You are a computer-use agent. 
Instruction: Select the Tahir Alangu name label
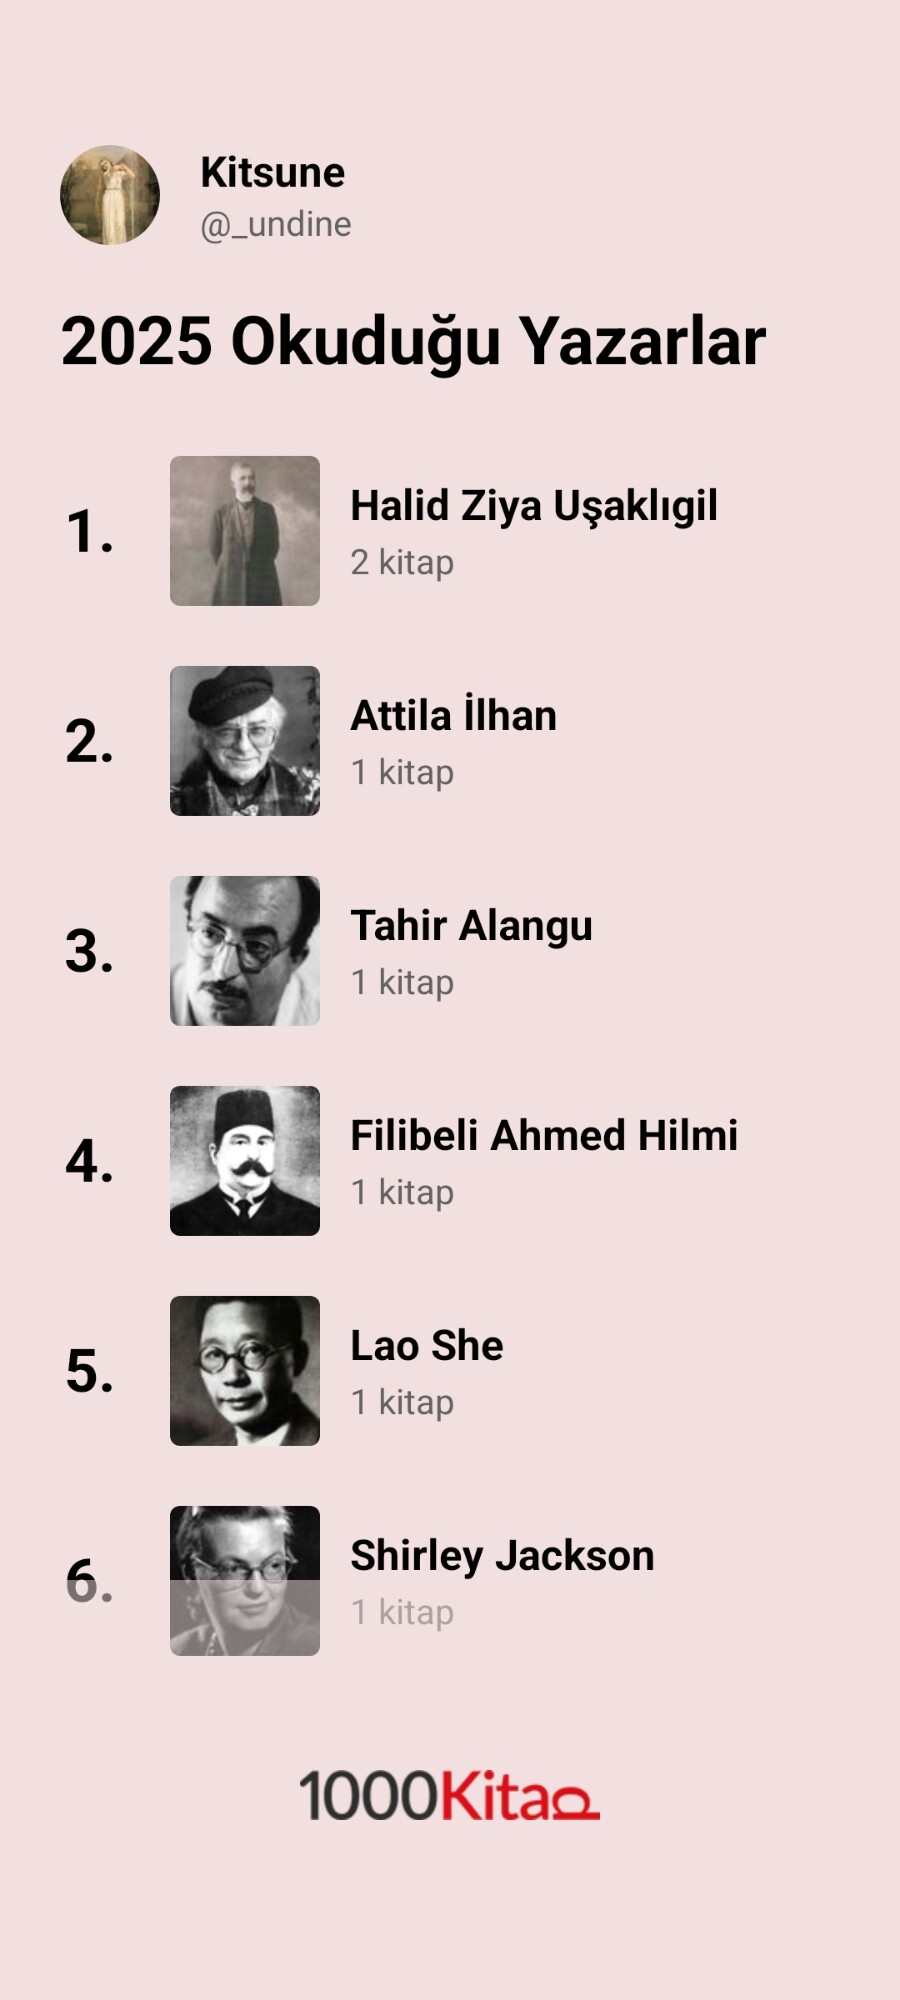(x=471, y=926)
